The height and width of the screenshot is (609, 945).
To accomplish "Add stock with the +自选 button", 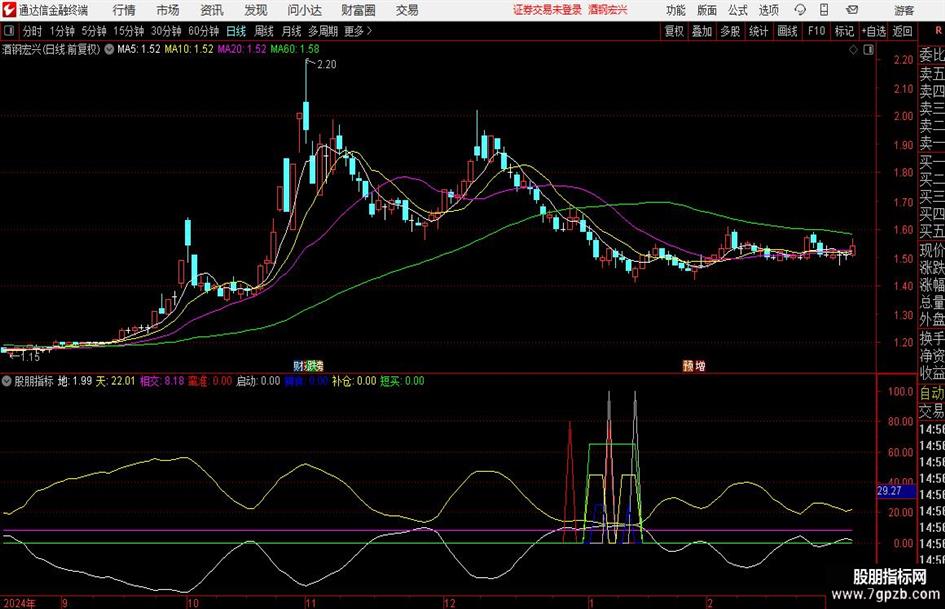I will [873, 31].
